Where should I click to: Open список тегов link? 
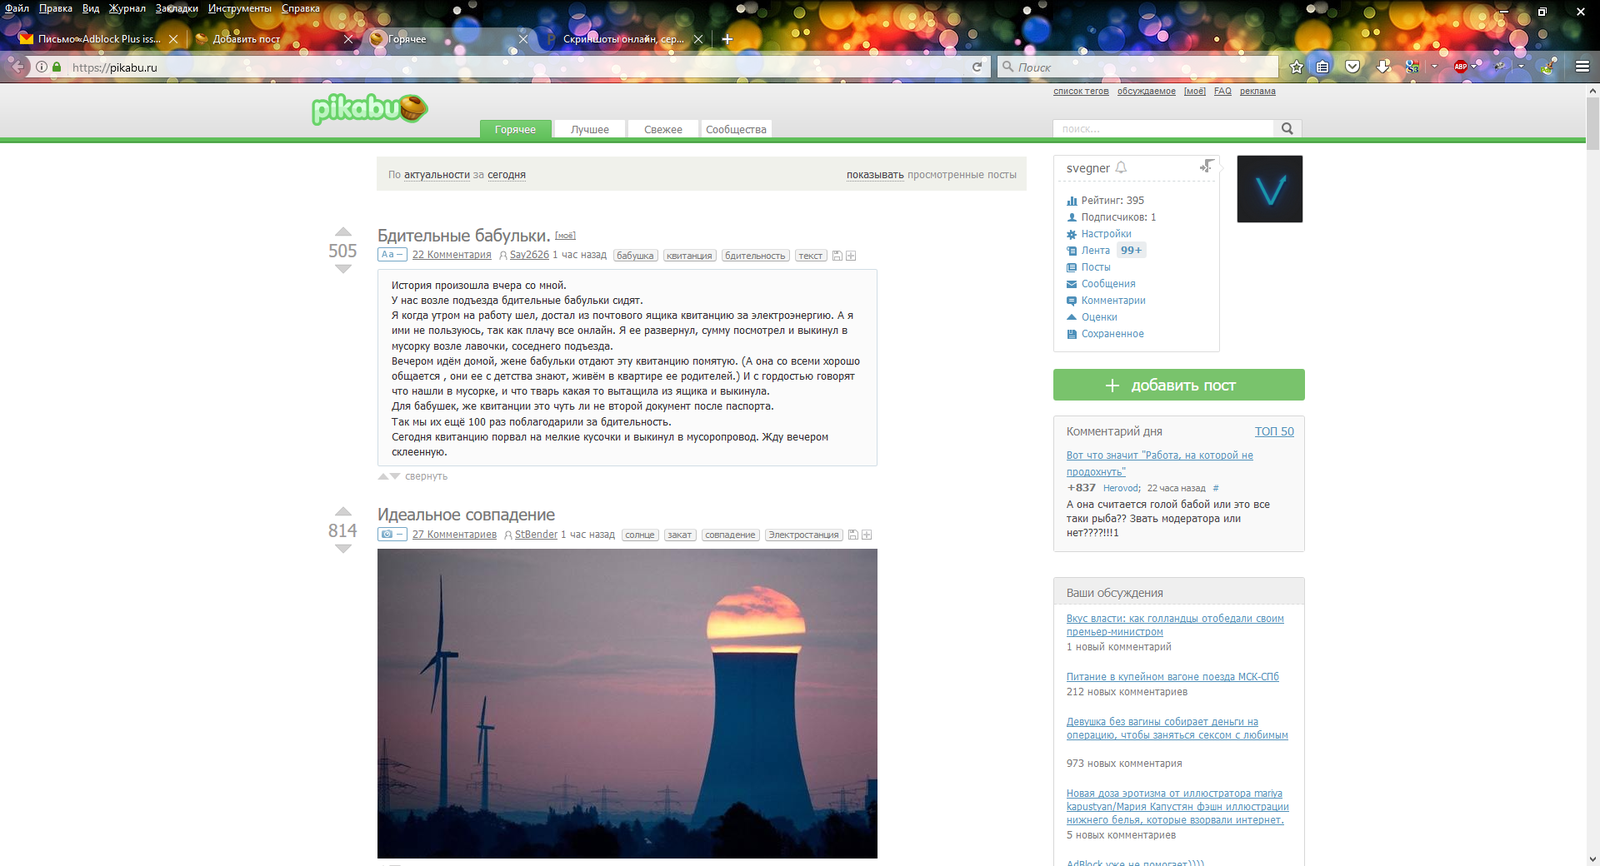[x=1081, y=91]
